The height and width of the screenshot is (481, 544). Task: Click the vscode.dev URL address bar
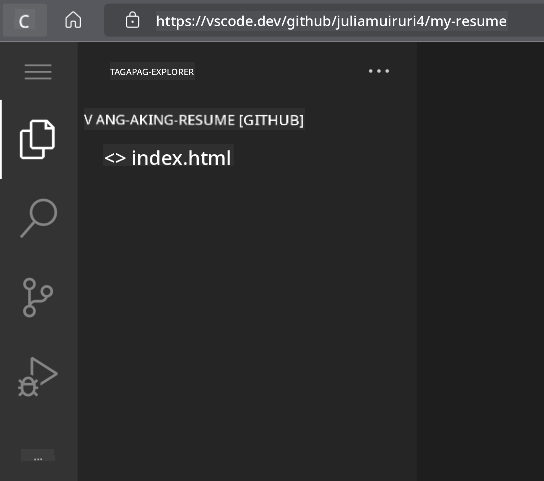(x=331, y=21)
